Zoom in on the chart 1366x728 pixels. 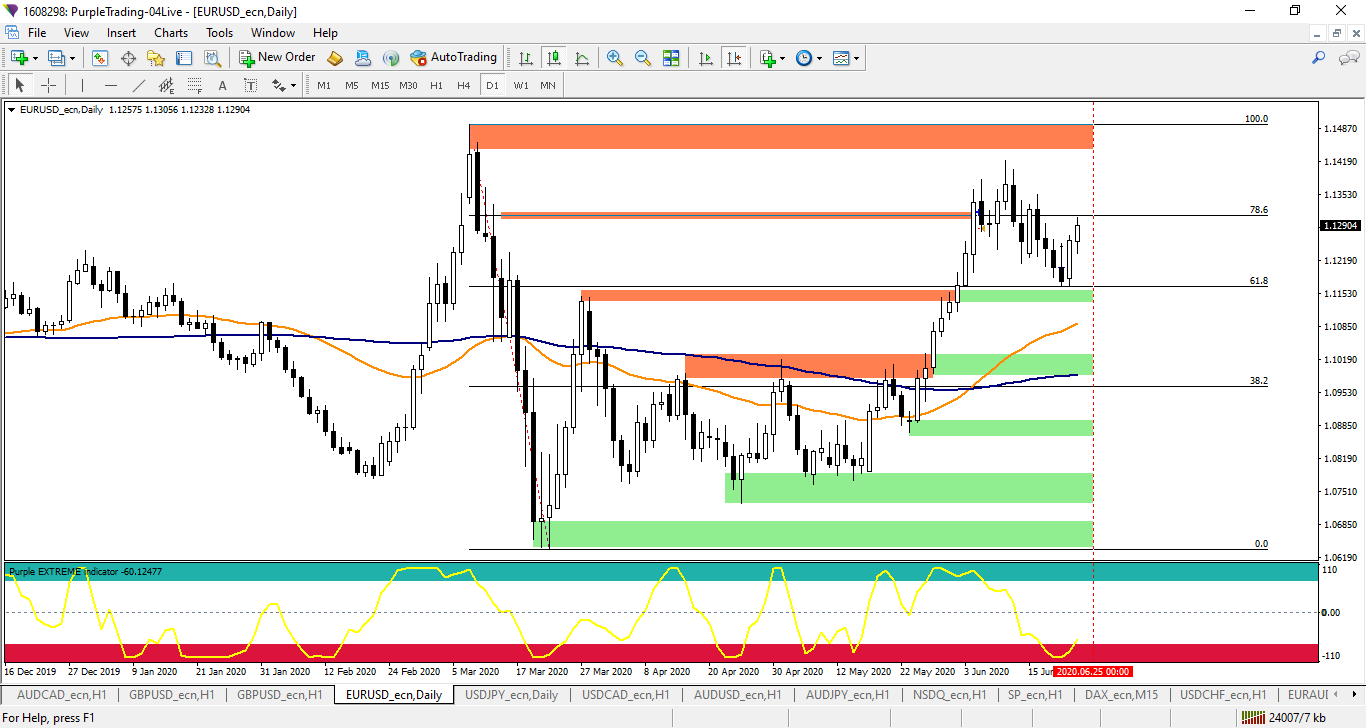(x=615, y=58)
